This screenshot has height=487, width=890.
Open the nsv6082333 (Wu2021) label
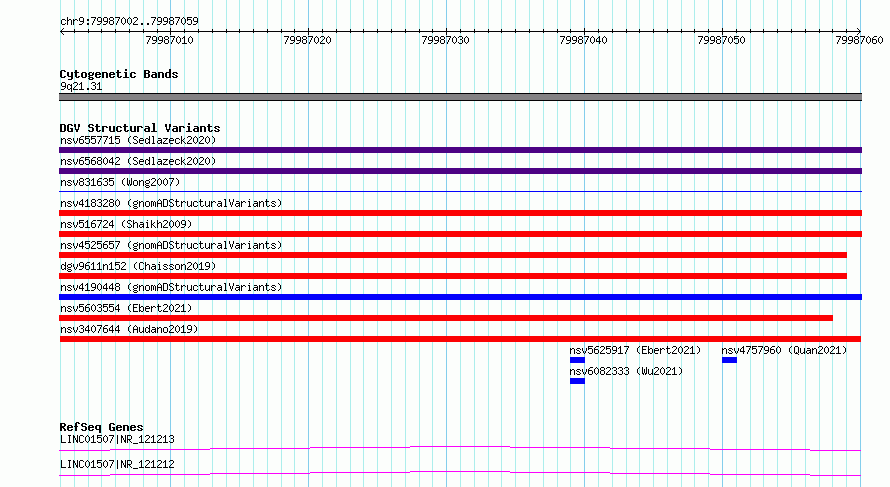[626, 371]
